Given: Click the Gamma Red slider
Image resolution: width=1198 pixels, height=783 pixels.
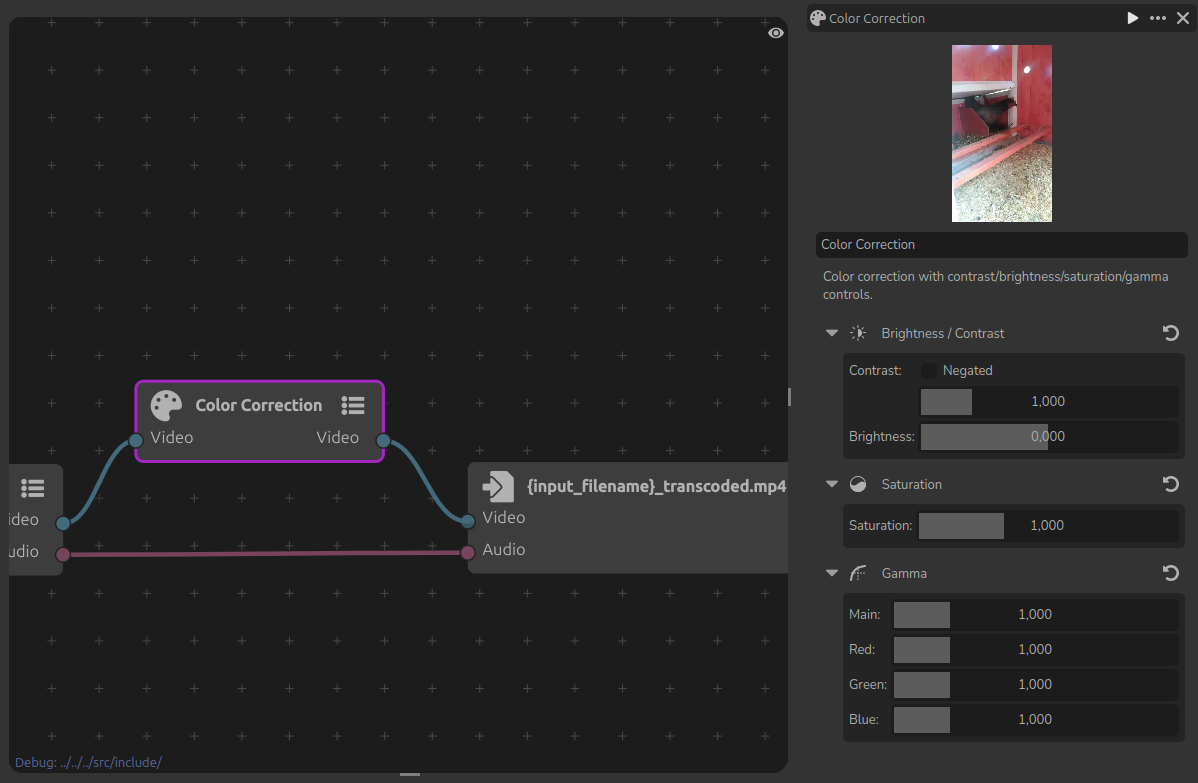Looking at the screenshot, I should pos(1034,649).
